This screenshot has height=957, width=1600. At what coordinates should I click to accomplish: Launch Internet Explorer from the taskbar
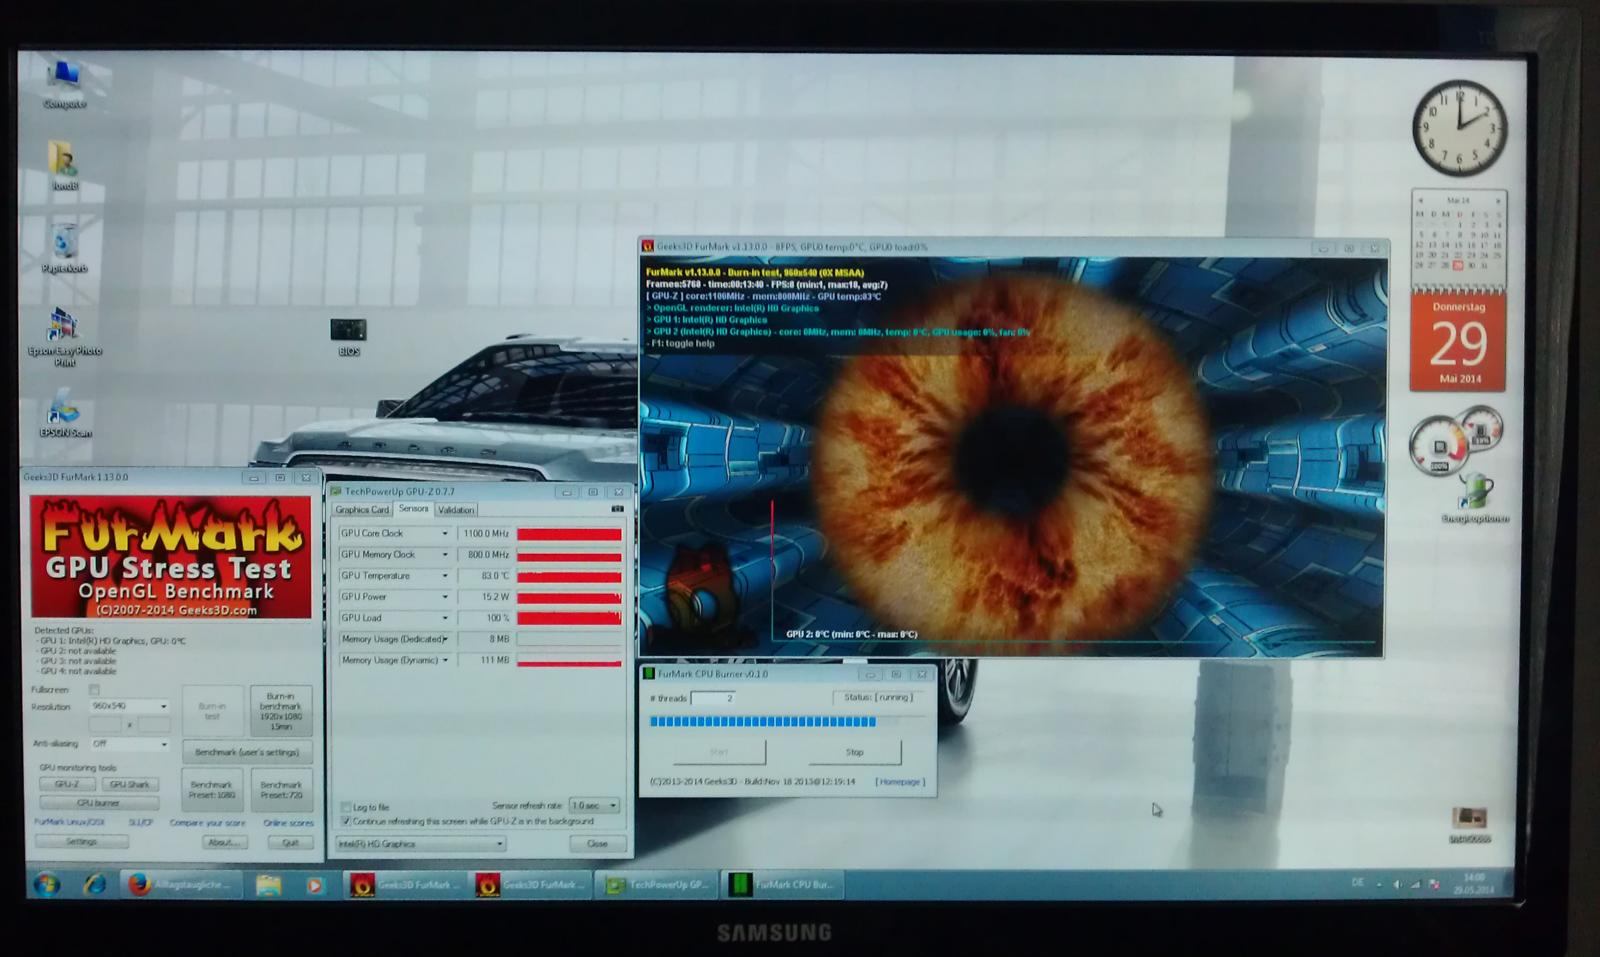[95, 884]
